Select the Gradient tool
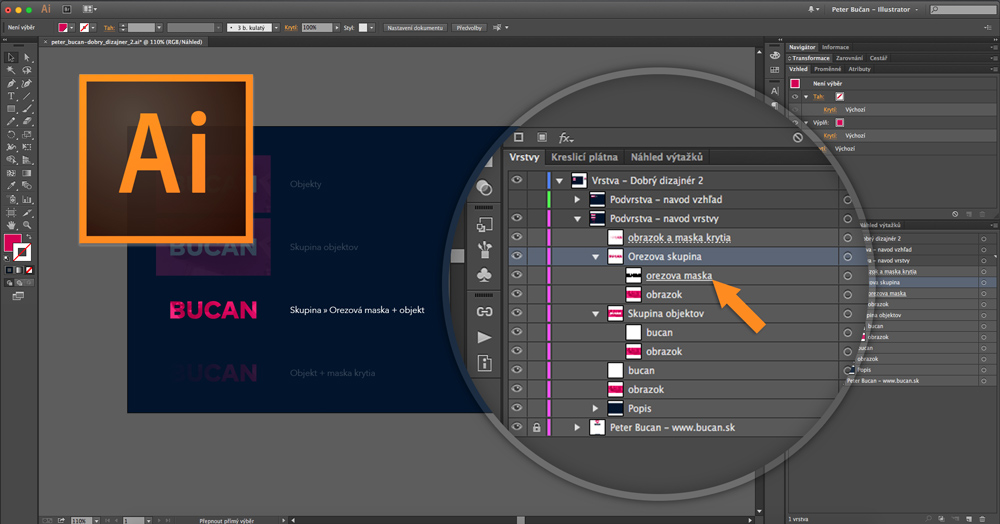 pyautogui.click(x=27, y=173)
